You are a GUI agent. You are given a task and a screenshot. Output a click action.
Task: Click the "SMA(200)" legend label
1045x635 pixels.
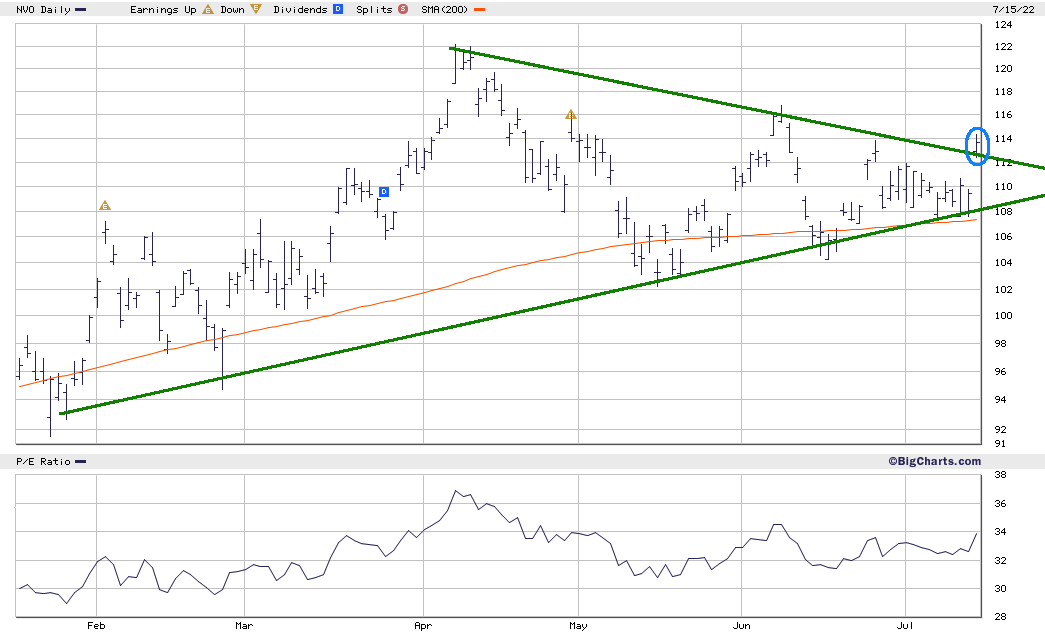(x=445, y=9)
